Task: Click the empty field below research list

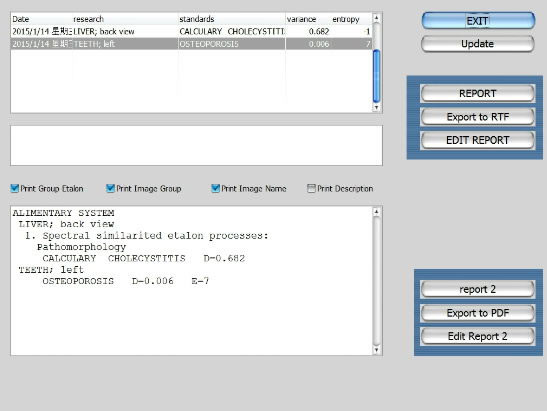Action: tap(196, 145)
